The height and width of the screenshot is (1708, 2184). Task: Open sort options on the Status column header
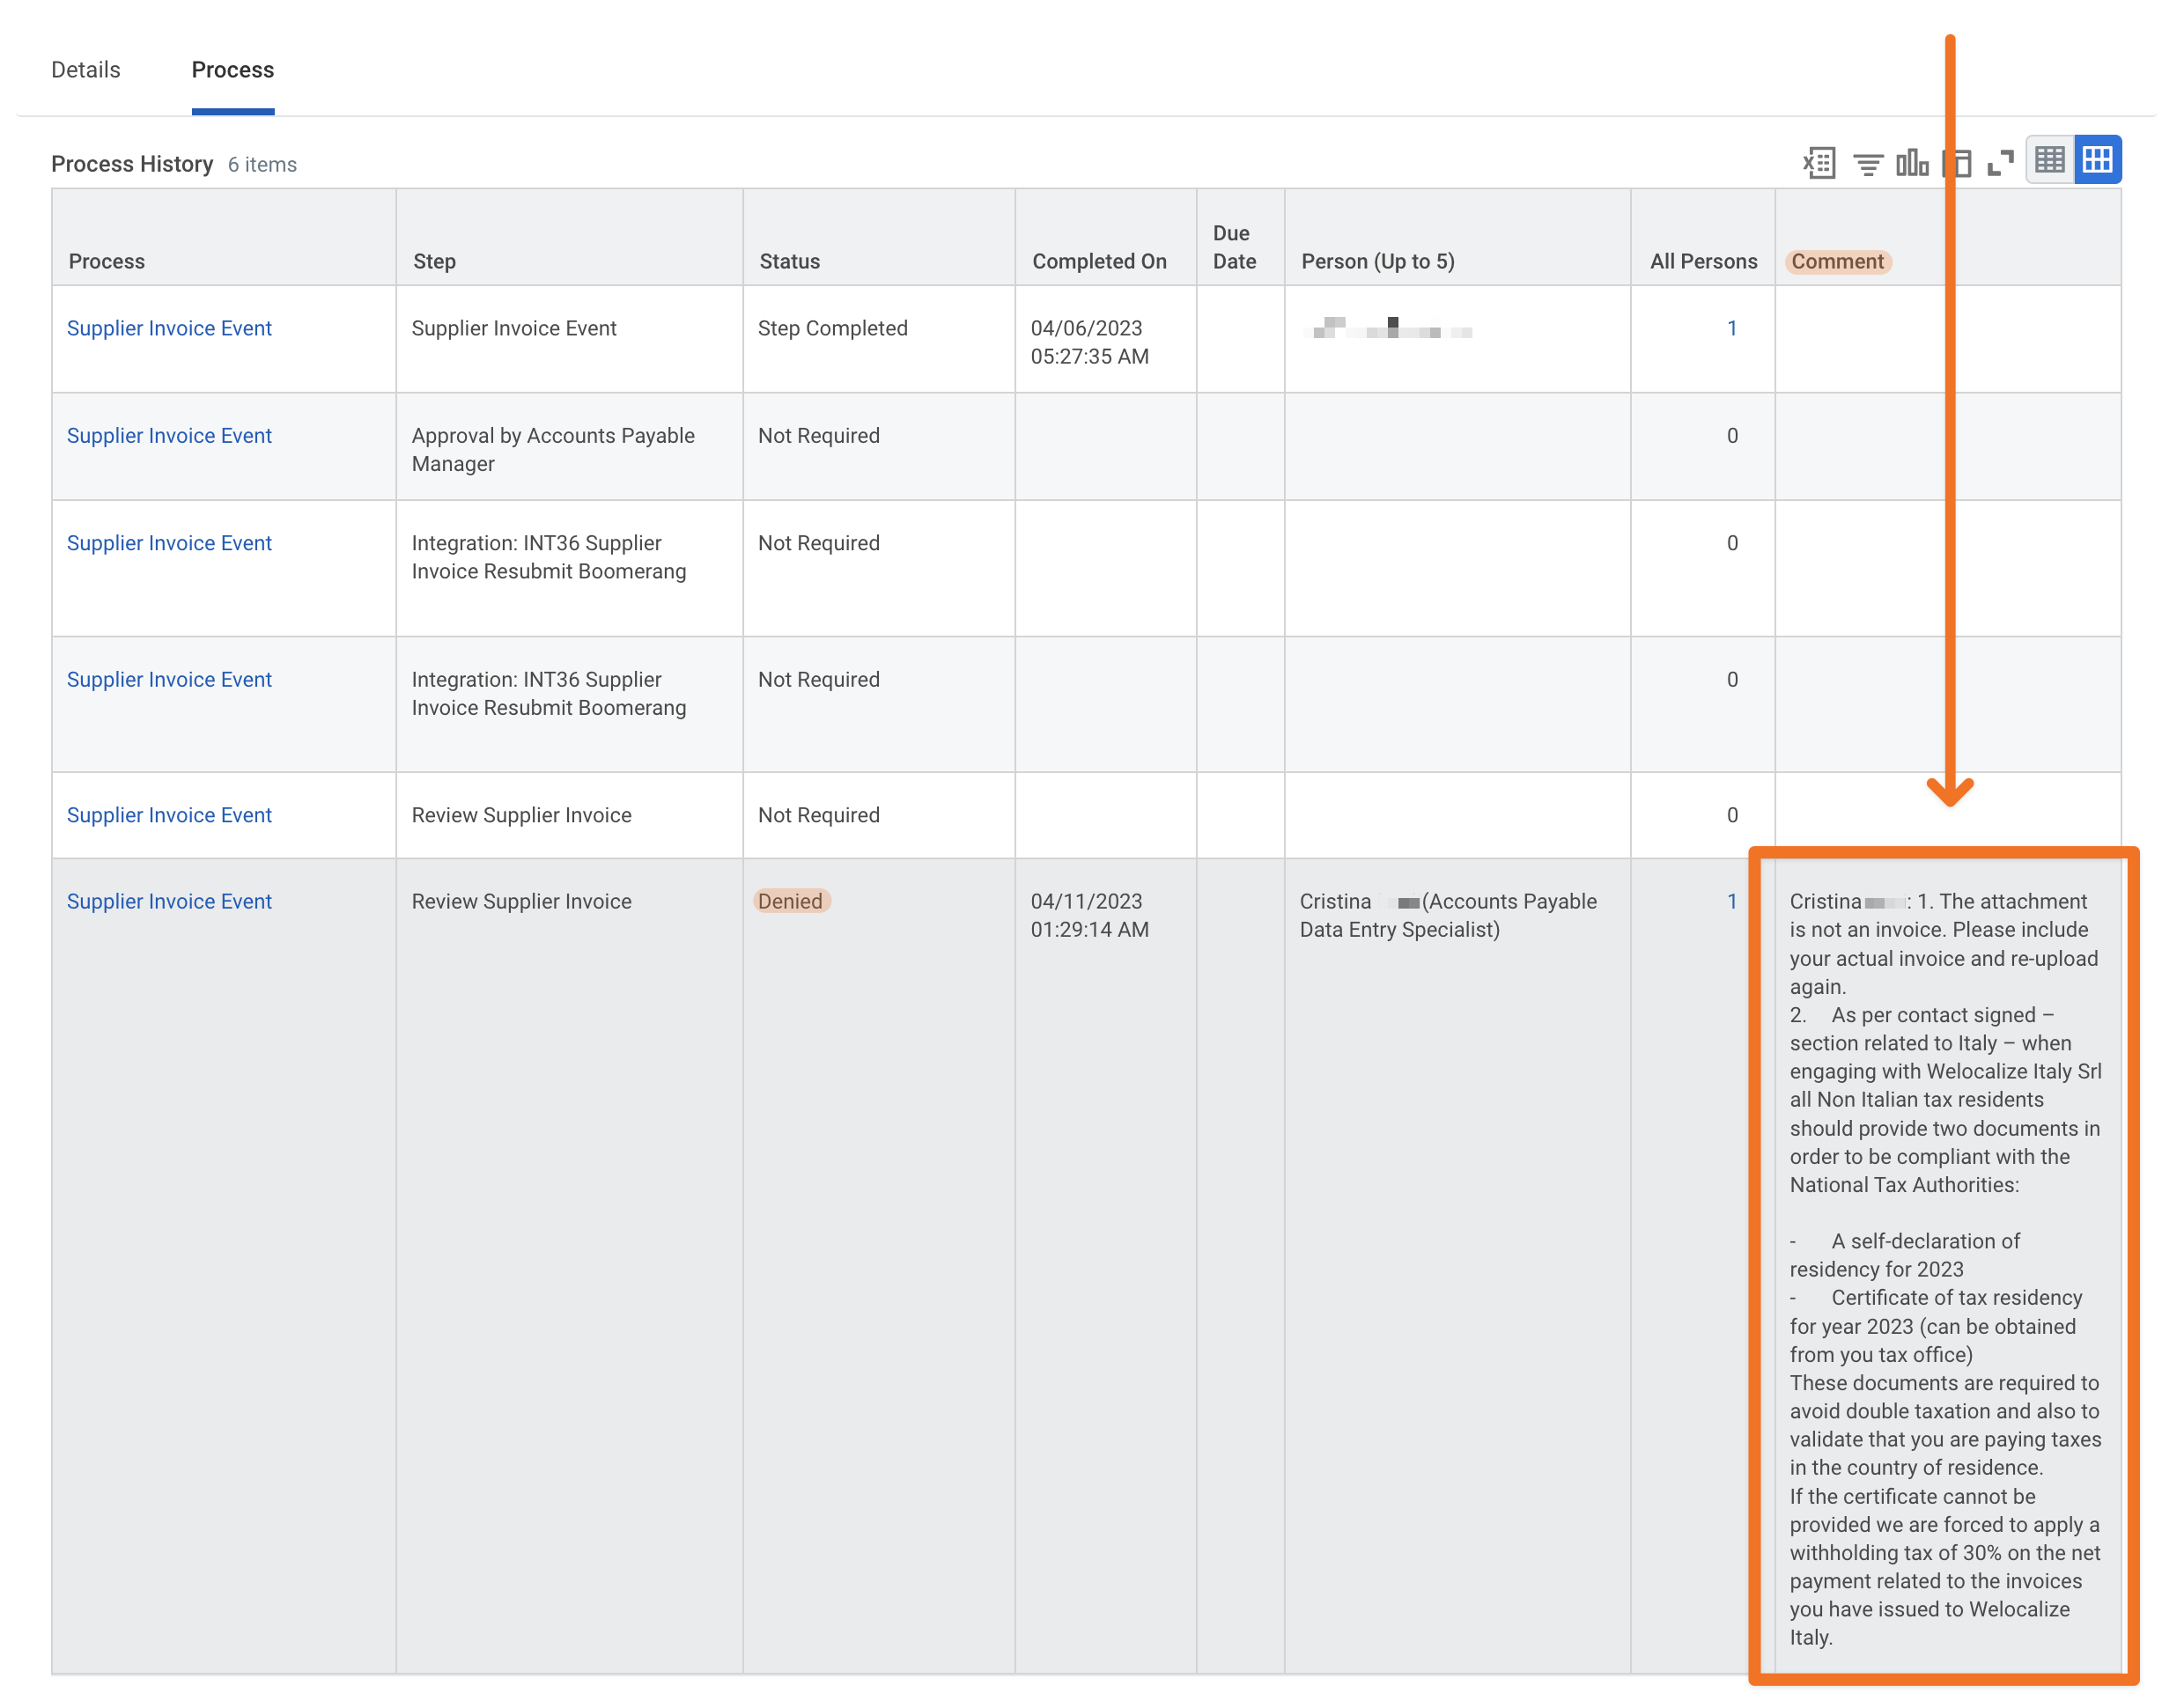coord(789,260)
